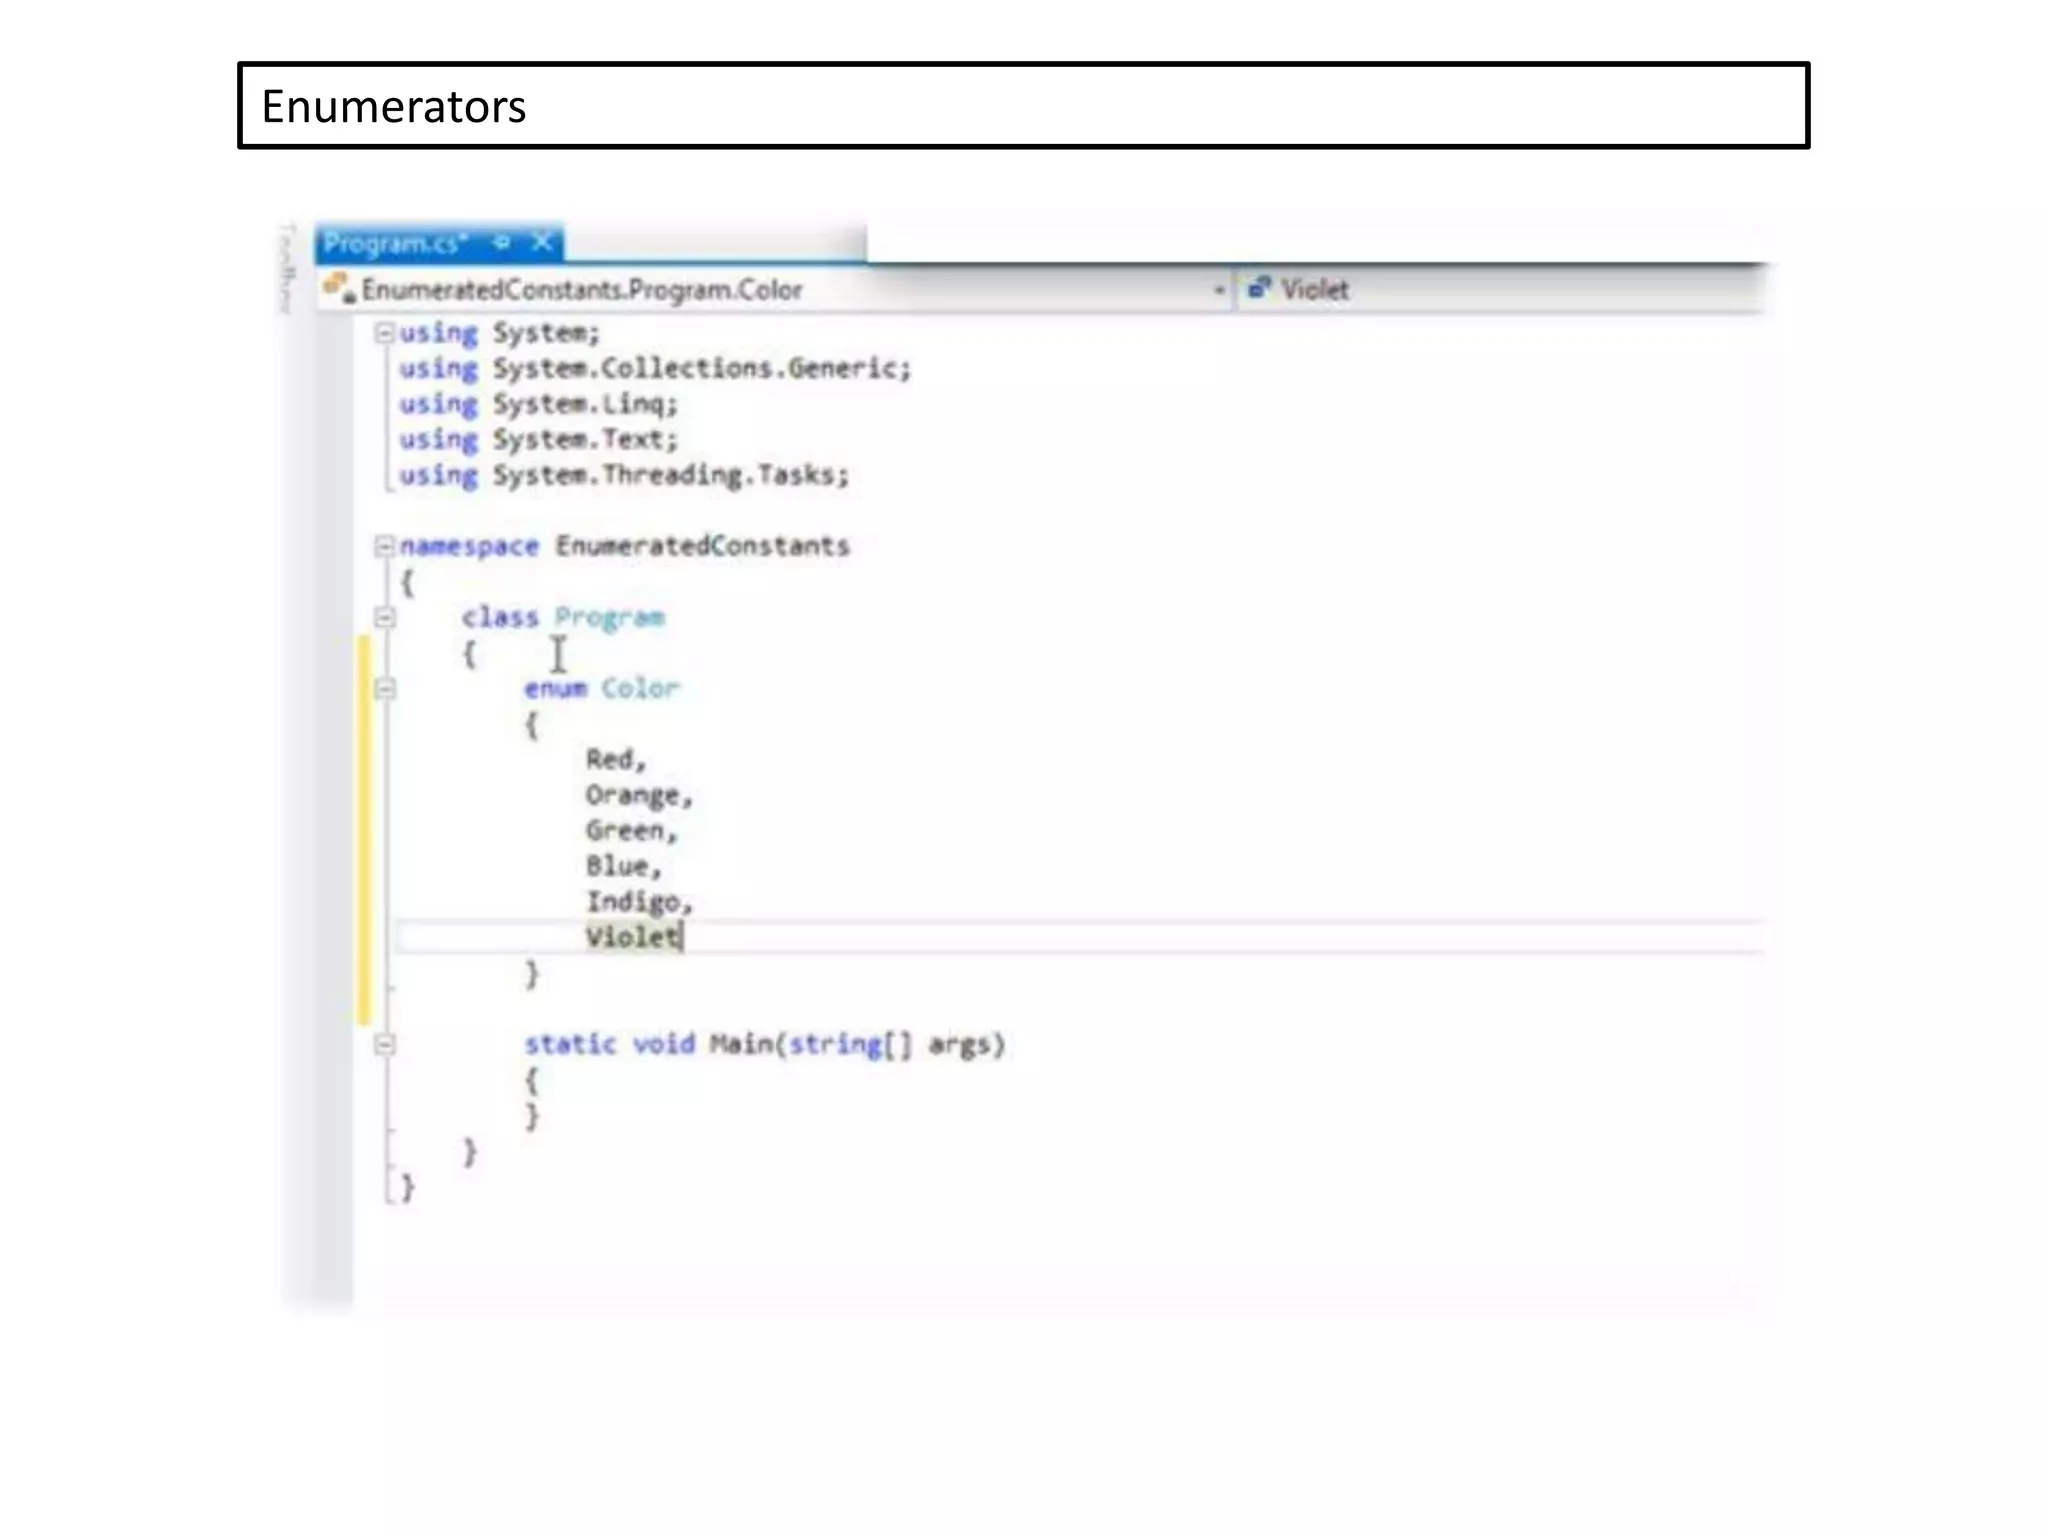This screenshot has width=2048, height=1536.
Task: Click the Violet member icon in navigation bar
Action: 1258,289
